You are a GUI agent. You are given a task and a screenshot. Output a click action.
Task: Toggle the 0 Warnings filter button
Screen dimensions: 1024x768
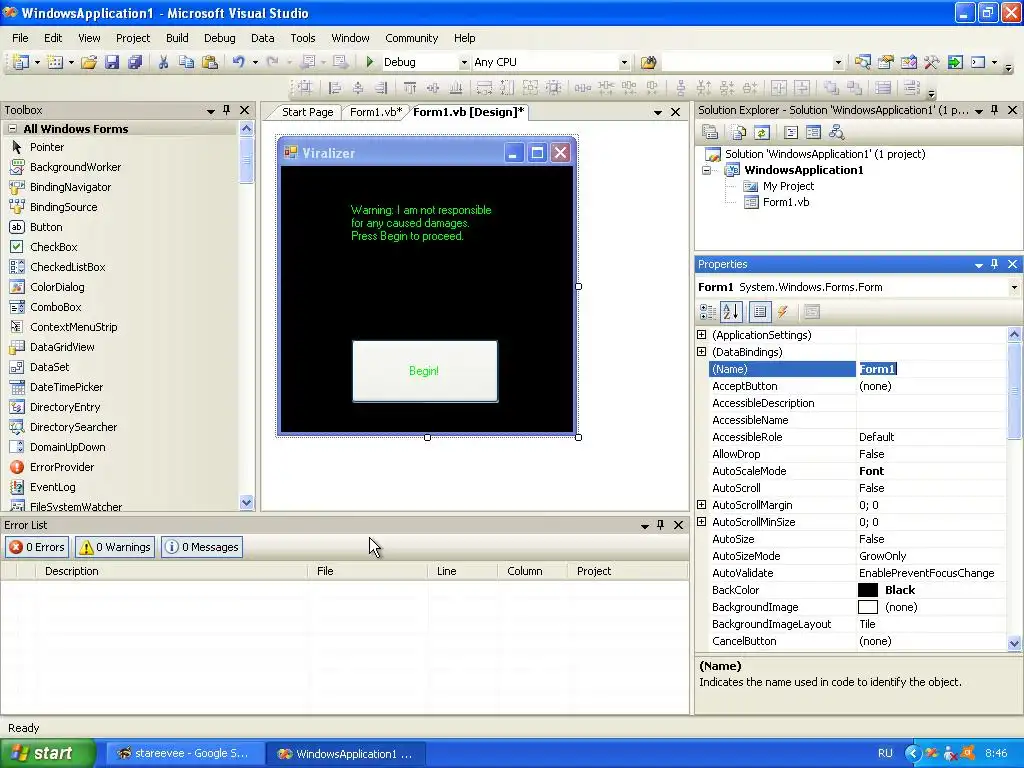(x=115, y=547)
